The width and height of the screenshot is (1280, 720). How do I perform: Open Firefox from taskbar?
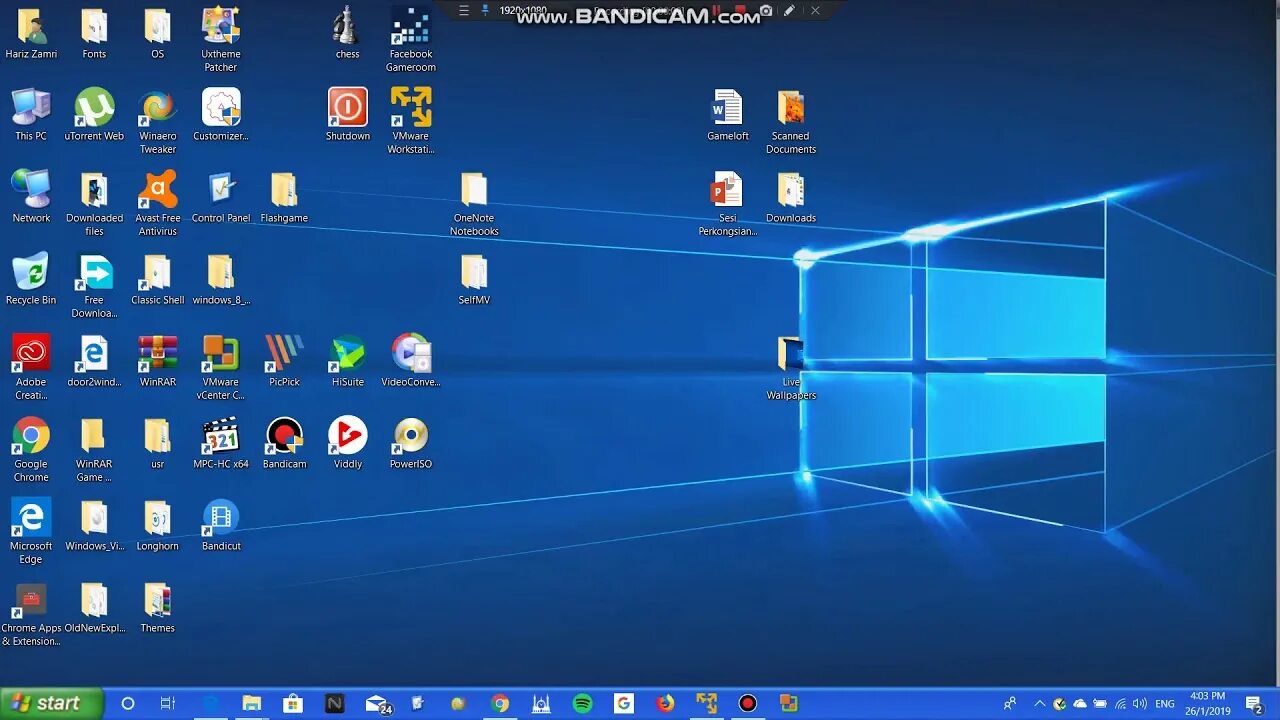665,704
